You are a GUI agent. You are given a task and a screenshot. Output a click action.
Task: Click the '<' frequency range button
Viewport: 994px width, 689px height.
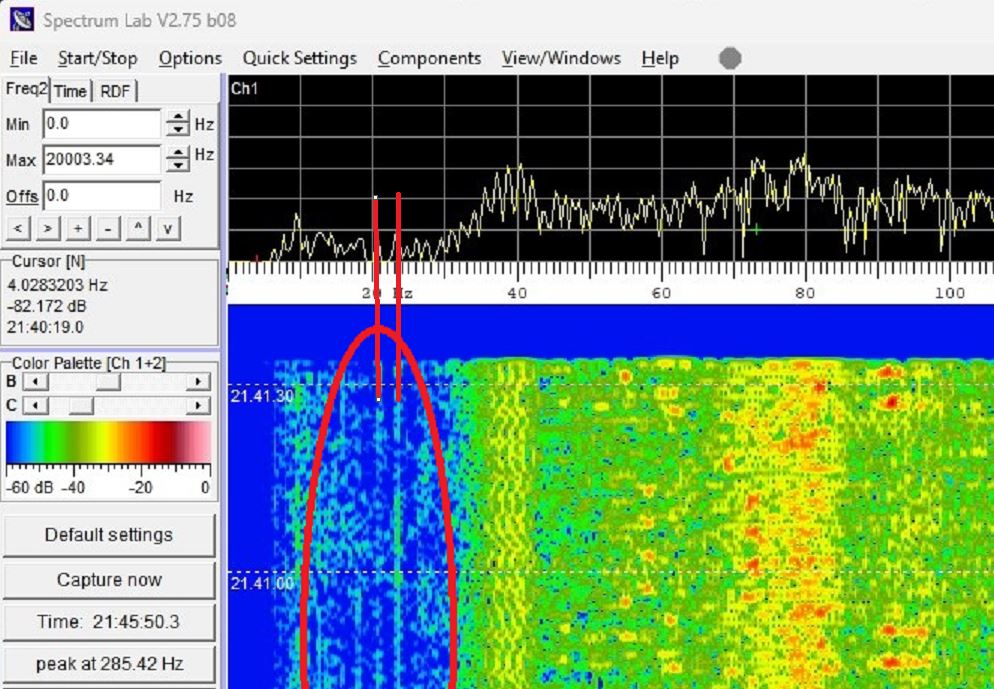(x=18, y=228)
